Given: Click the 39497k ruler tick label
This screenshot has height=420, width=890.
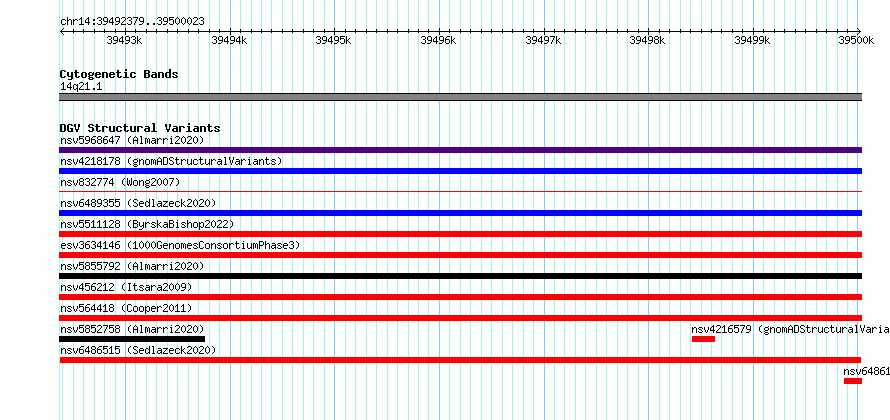Looking at the screenshot, I should pyautogui.click(x=543, y=40).
